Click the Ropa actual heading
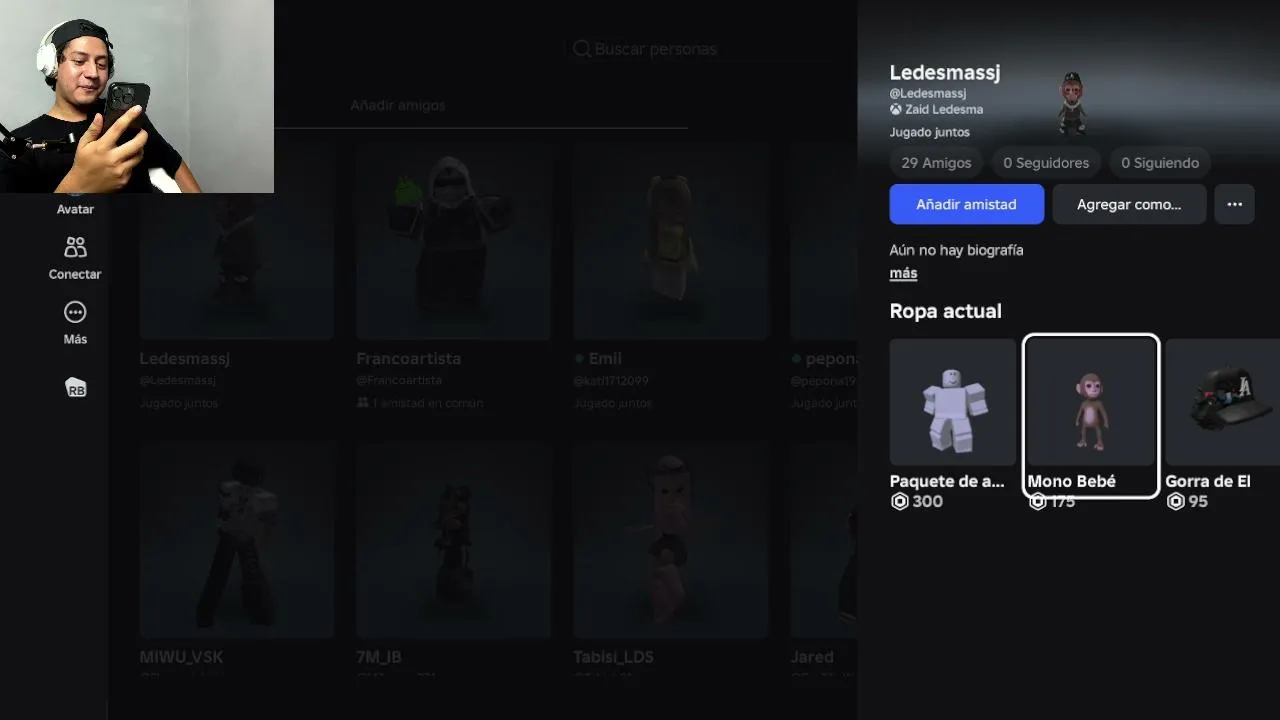 (x=945, y=311)
